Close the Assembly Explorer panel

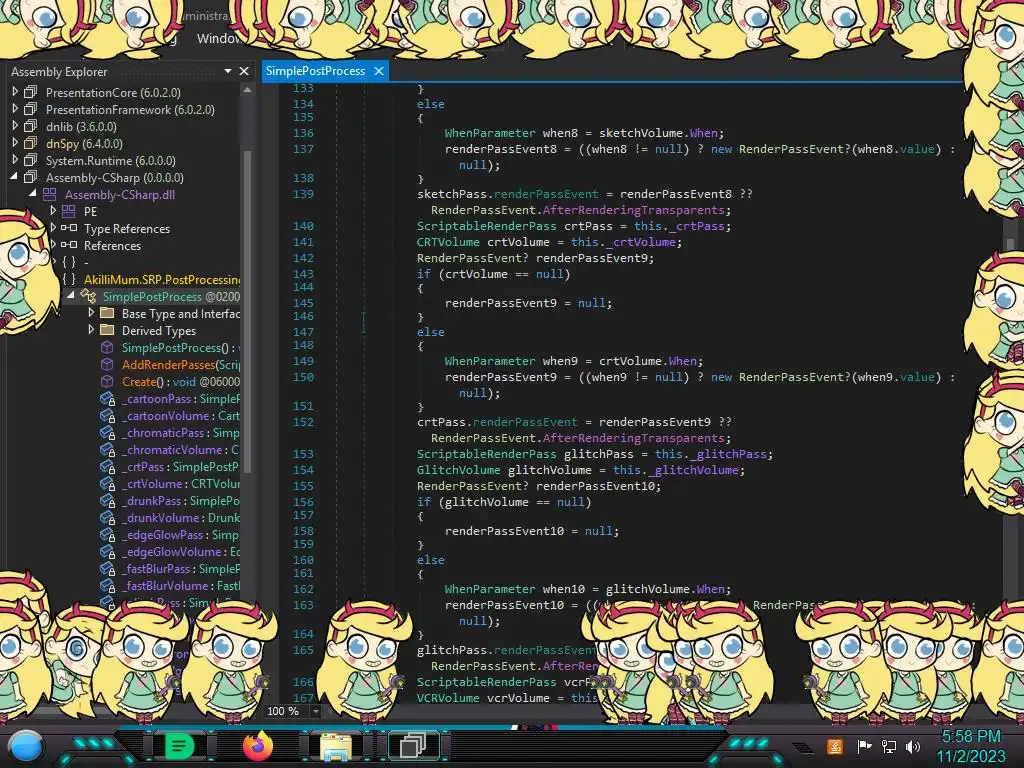[x=244, y=71]
